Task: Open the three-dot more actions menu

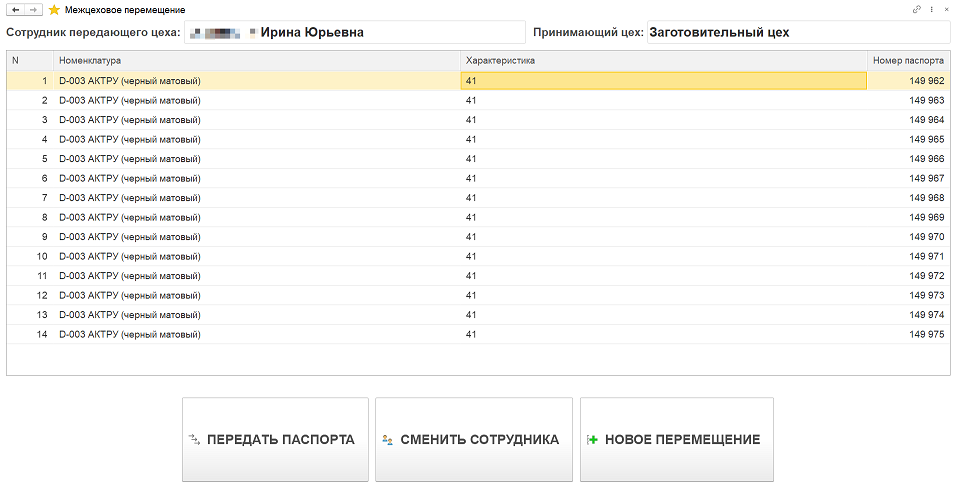Action: pyautogui.click(x=932, y=9)
